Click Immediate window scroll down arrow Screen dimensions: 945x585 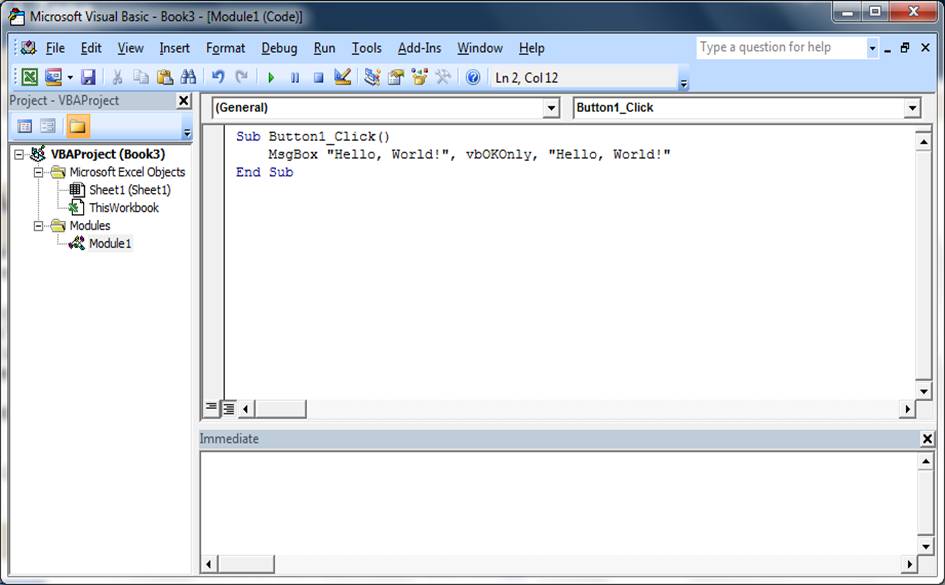pos(926,546)
